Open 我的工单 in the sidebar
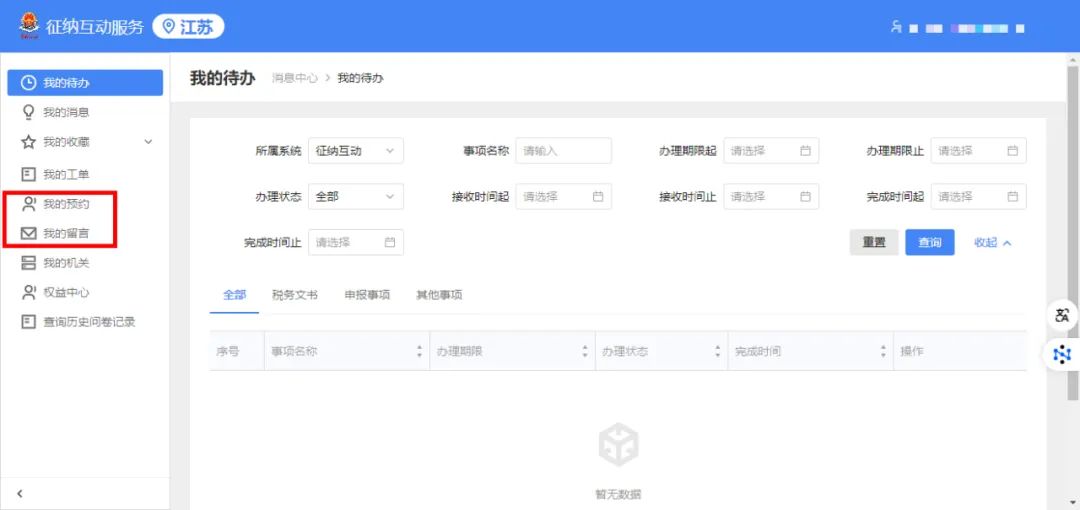The image size is (1080, 510). (66, 174)
